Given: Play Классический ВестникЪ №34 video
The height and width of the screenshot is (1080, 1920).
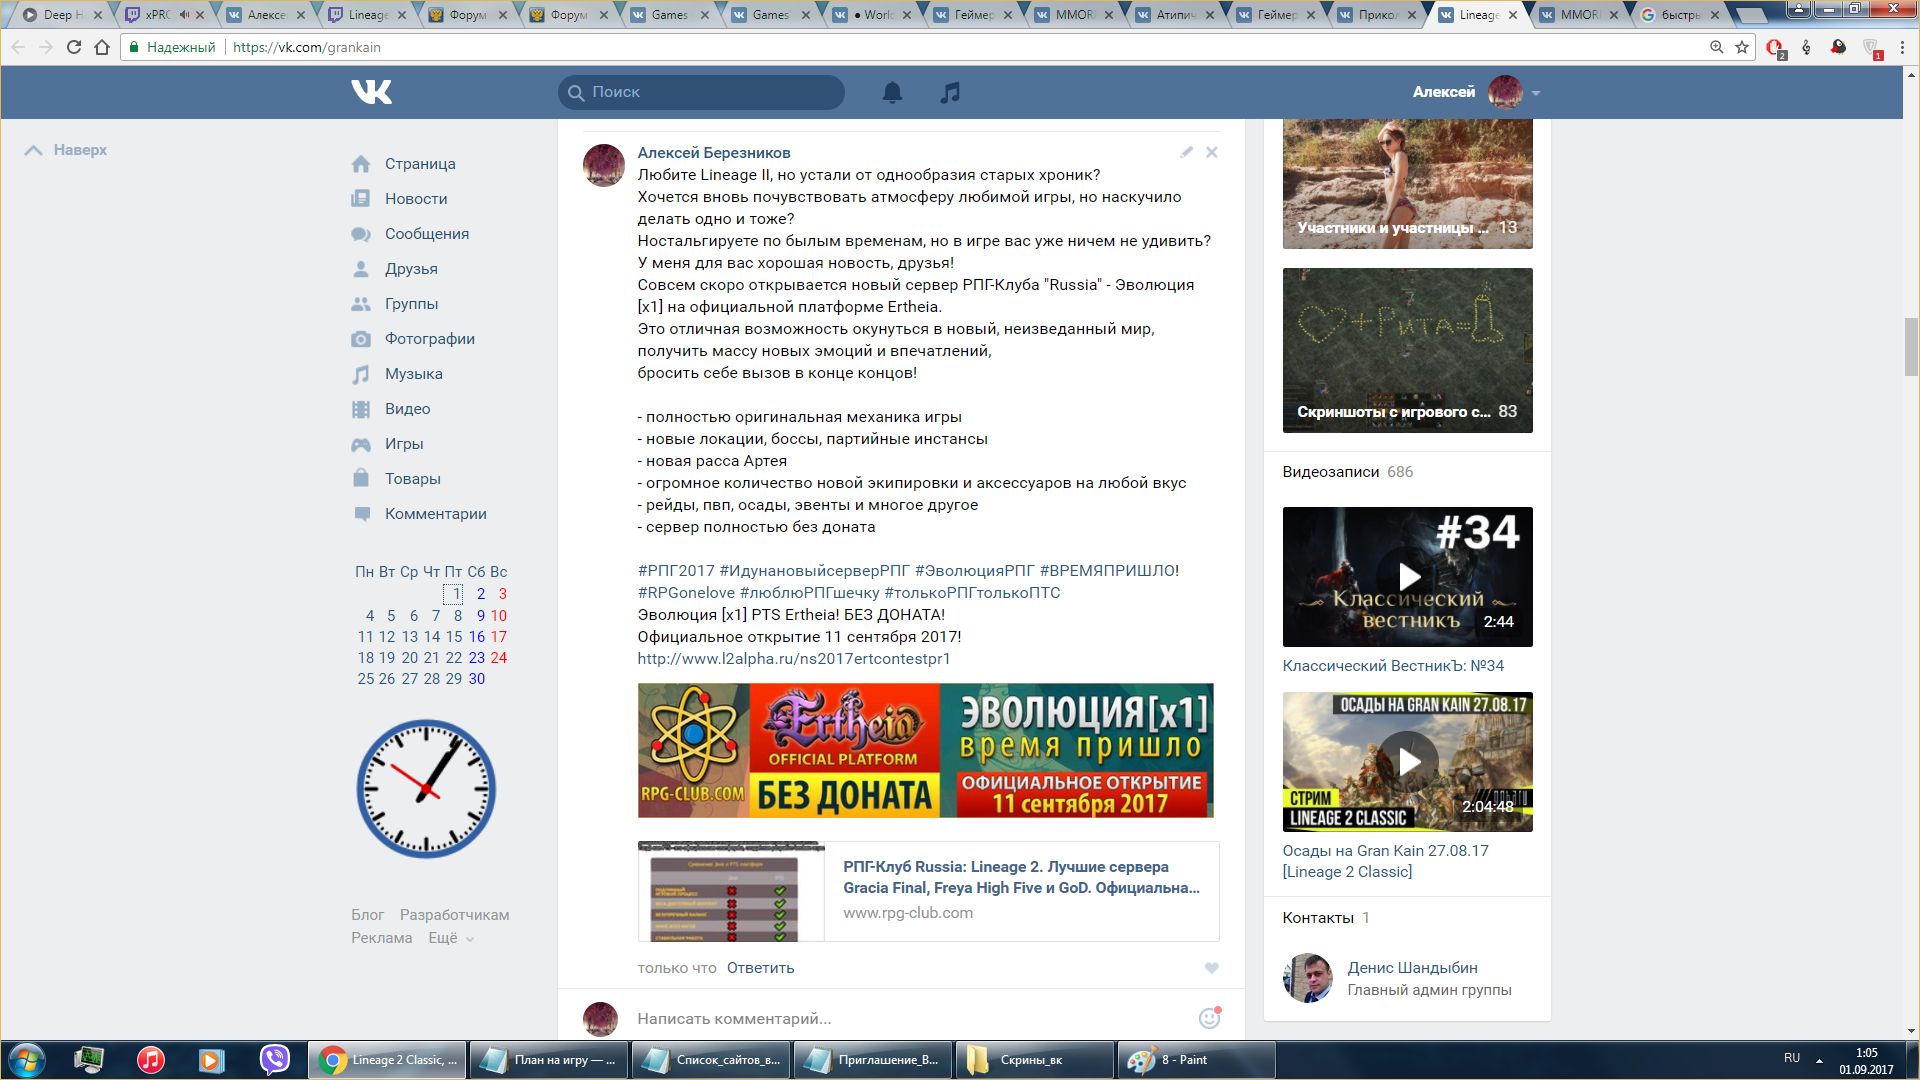Looking at the screenshot, I should [1407, 577].
